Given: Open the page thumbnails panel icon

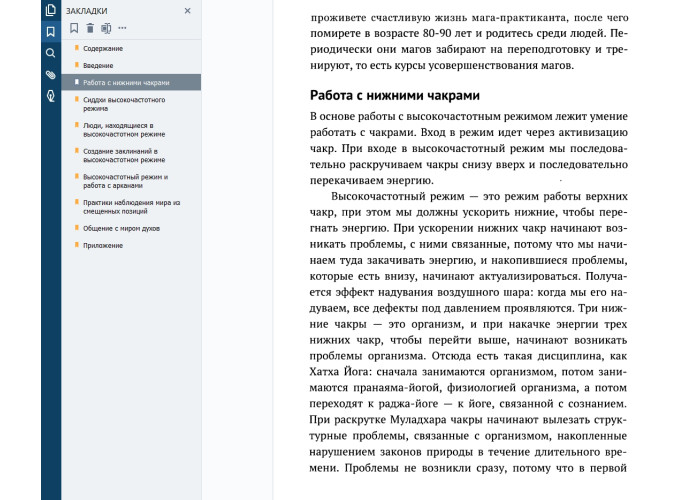Looking at the screenshot, I should coord(50,10).
